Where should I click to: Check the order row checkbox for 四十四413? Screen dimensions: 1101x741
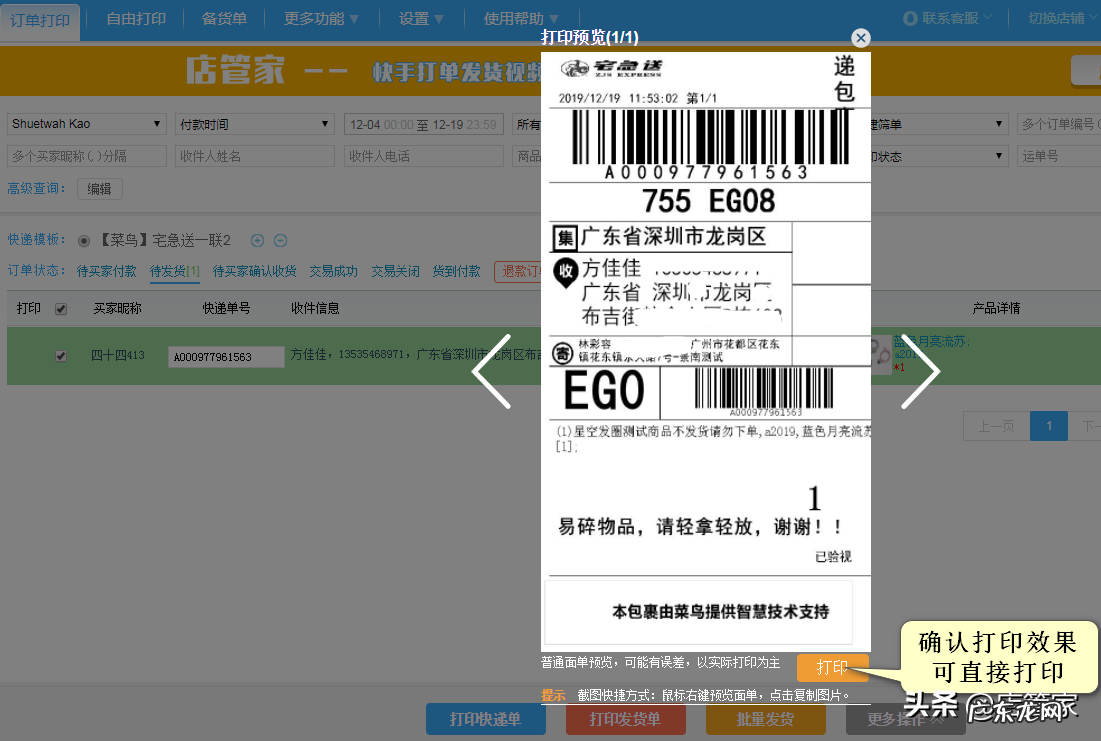[x=61, y=355]
